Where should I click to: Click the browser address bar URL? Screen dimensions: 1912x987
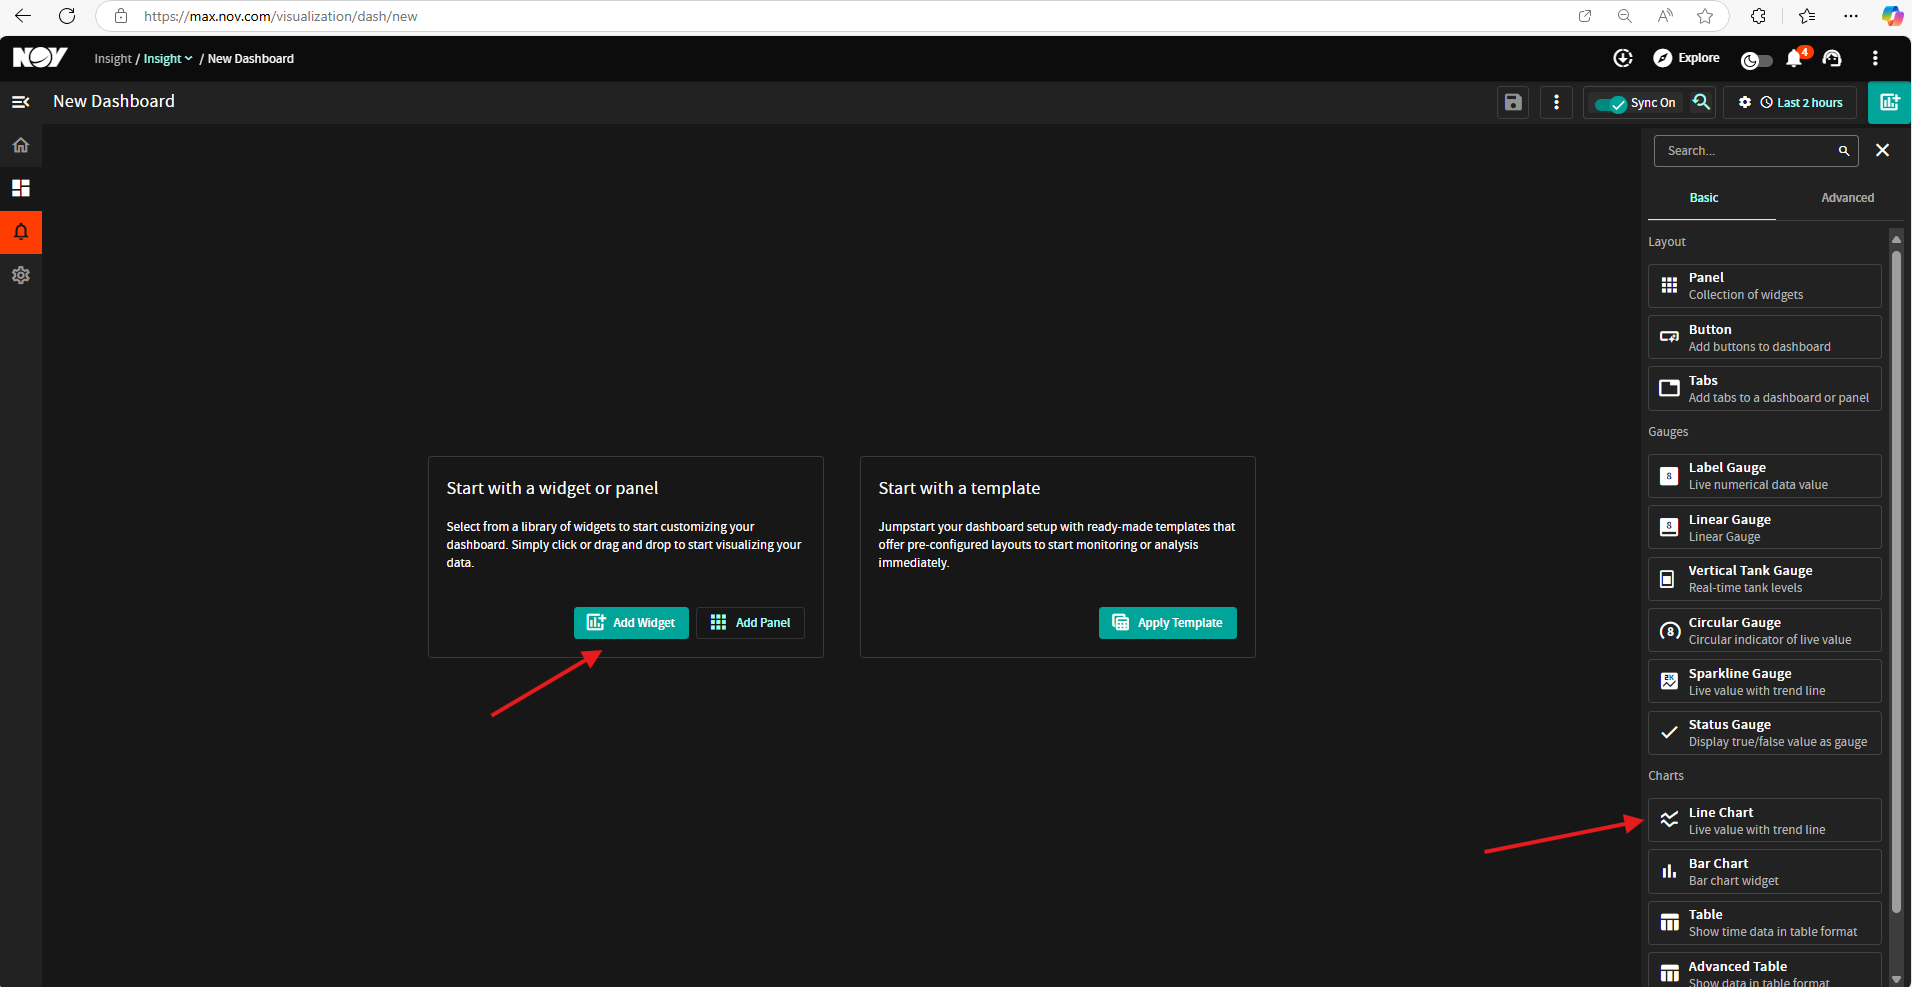[281, 16]
